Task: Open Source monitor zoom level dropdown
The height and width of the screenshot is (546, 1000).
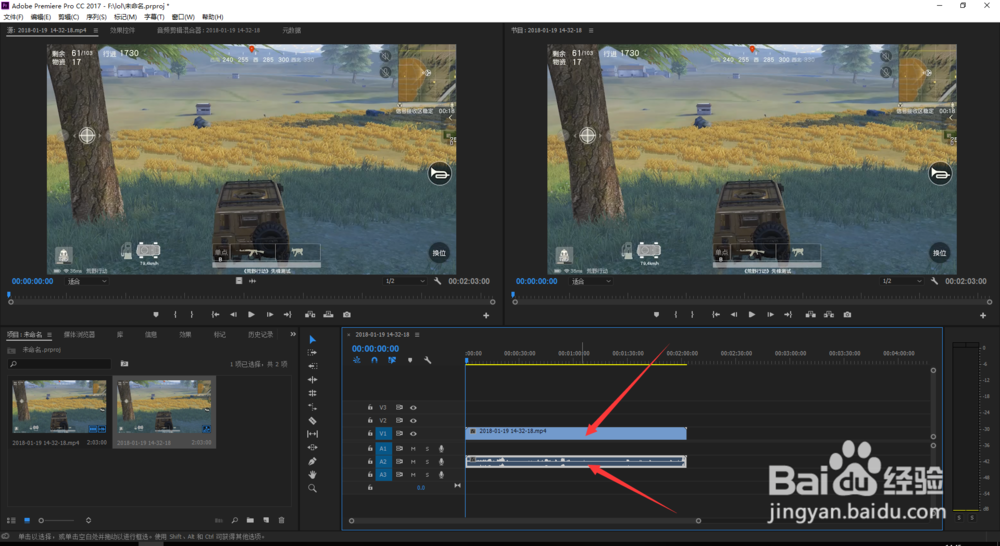Action: point(87,281)
